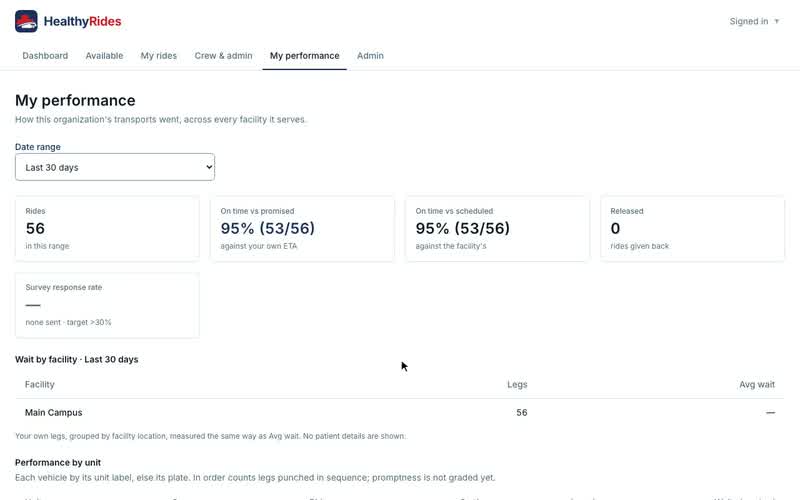Viewport: 800px width, 500px height.
Task: Click the Survey response rate card
Action: tap(107, 305)
